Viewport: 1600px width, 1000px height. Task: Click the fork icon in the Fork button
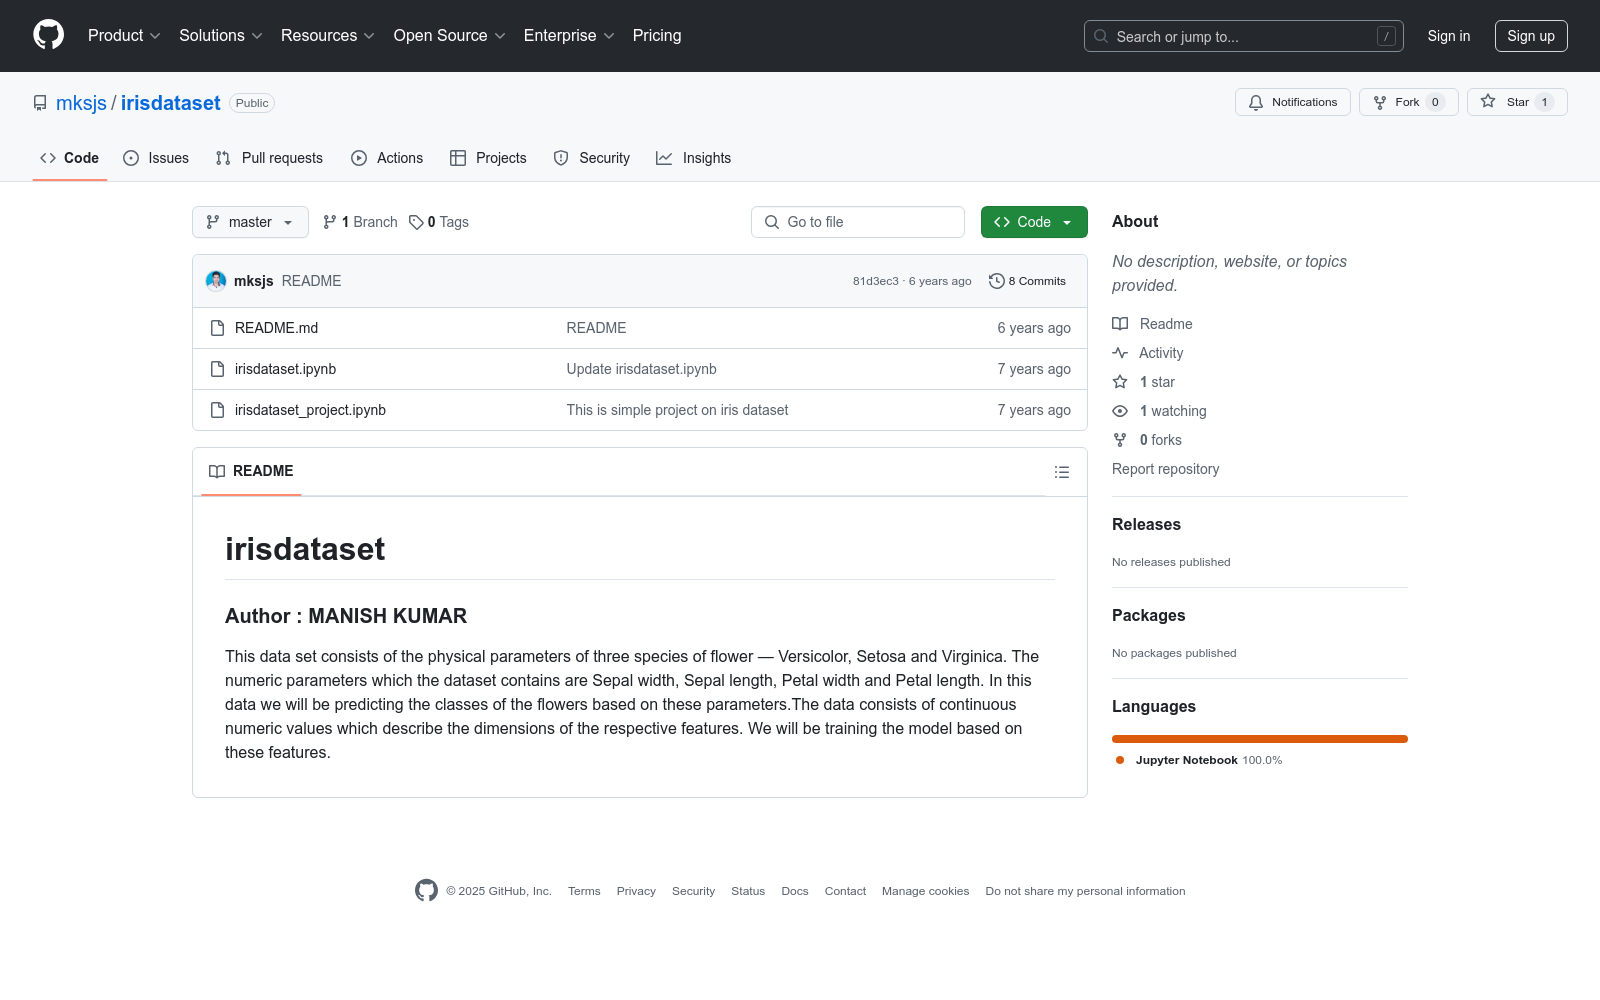(1380, 102)
